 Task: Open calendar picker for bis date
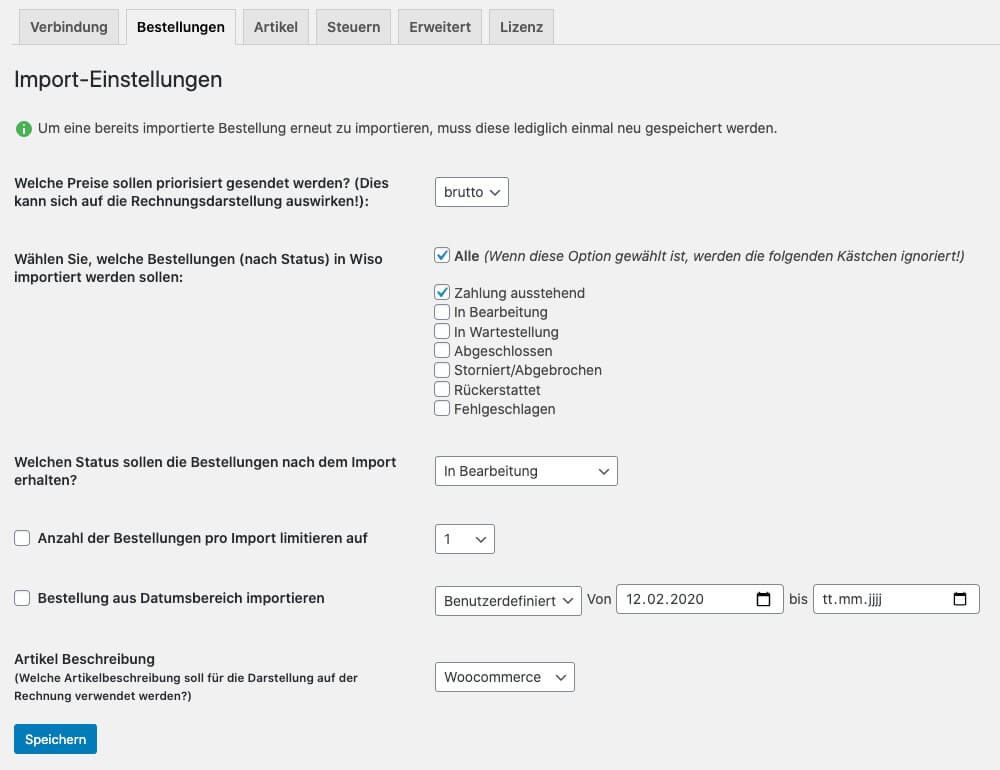point(959,599)
